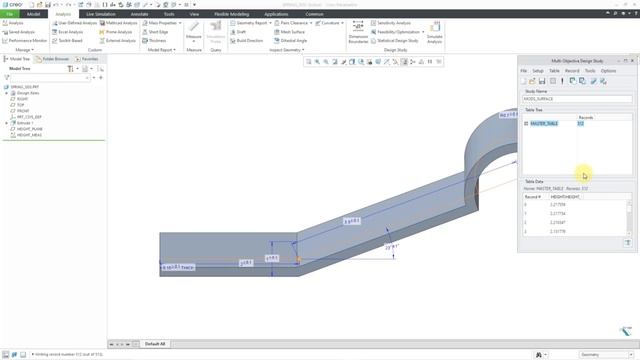
Task: Create new study in Multi-Objective Design Study
Action: click(524, 81)
